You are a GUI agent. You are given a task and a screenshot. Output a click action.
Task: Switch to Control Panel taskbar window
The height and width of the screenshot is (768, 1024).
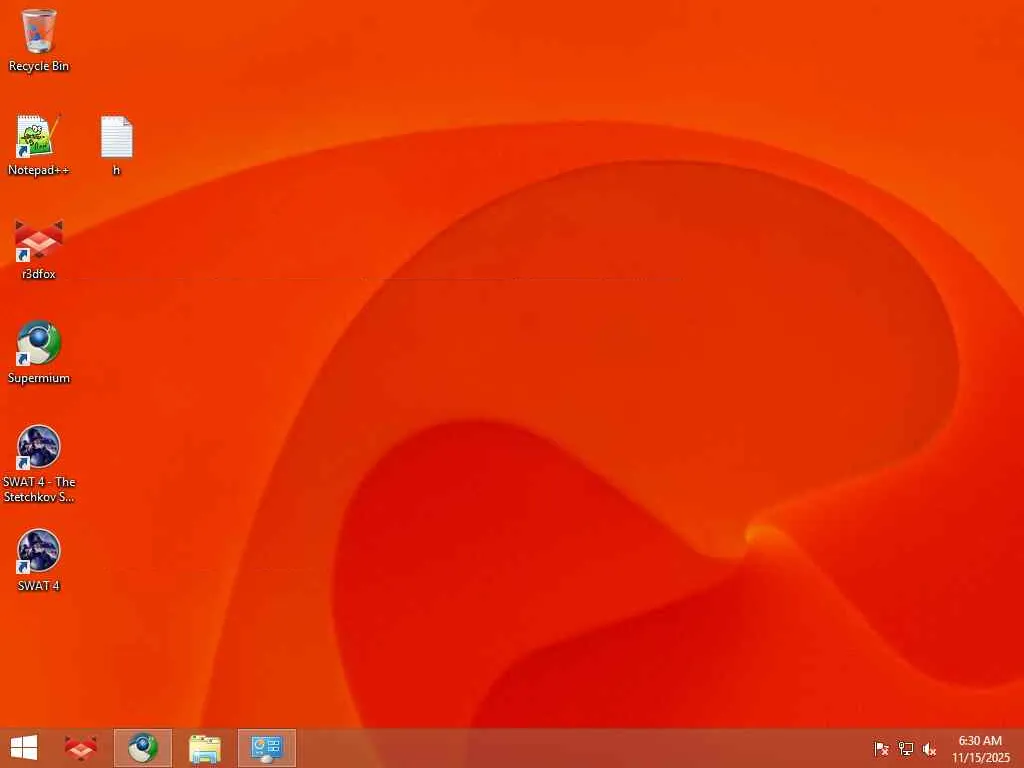click(x=266, y=748)
